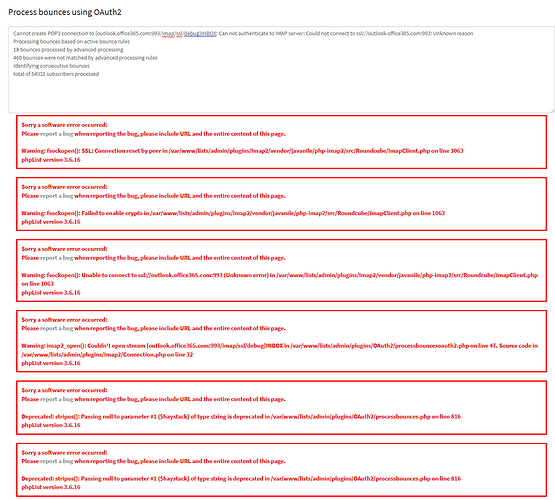Open 'report a bug' link in first stripos() deprecated error

click(x=57, y=399)
